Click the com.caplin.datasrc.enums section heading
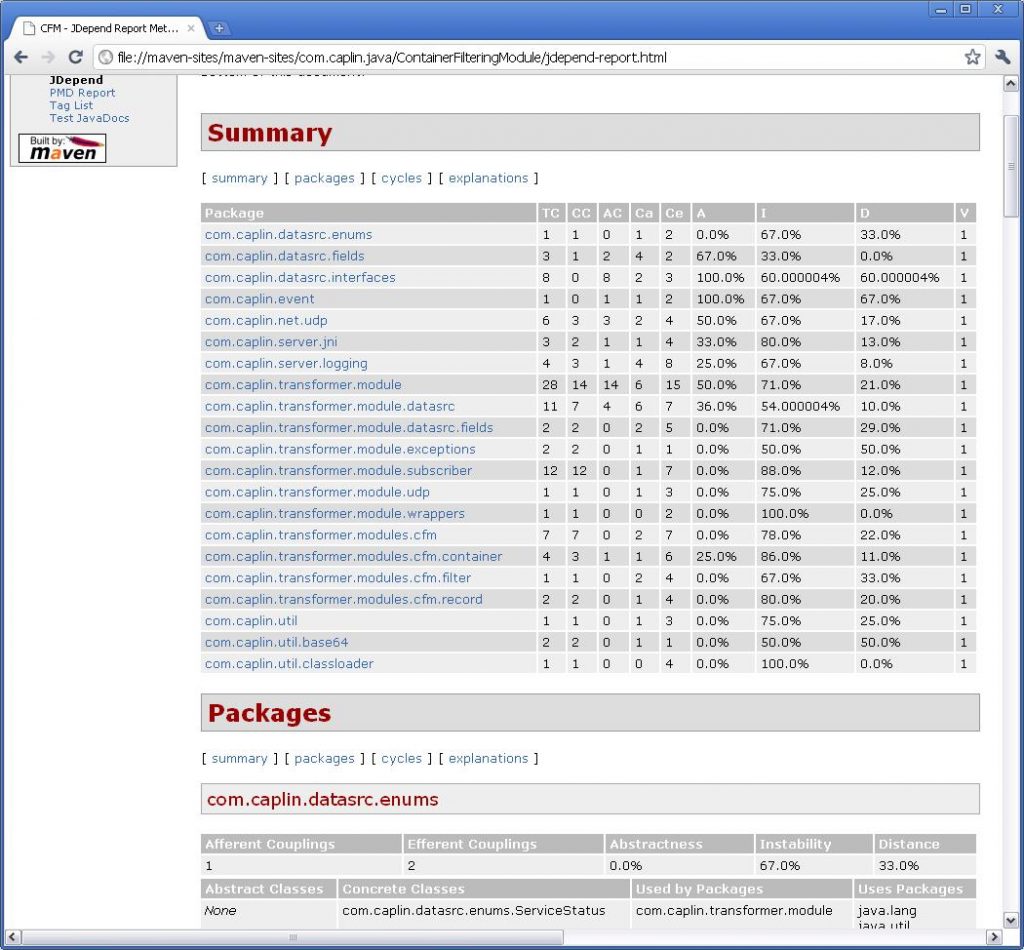Image resolution: width=1024 pixels, height=950 pixels. coord(323,800)
